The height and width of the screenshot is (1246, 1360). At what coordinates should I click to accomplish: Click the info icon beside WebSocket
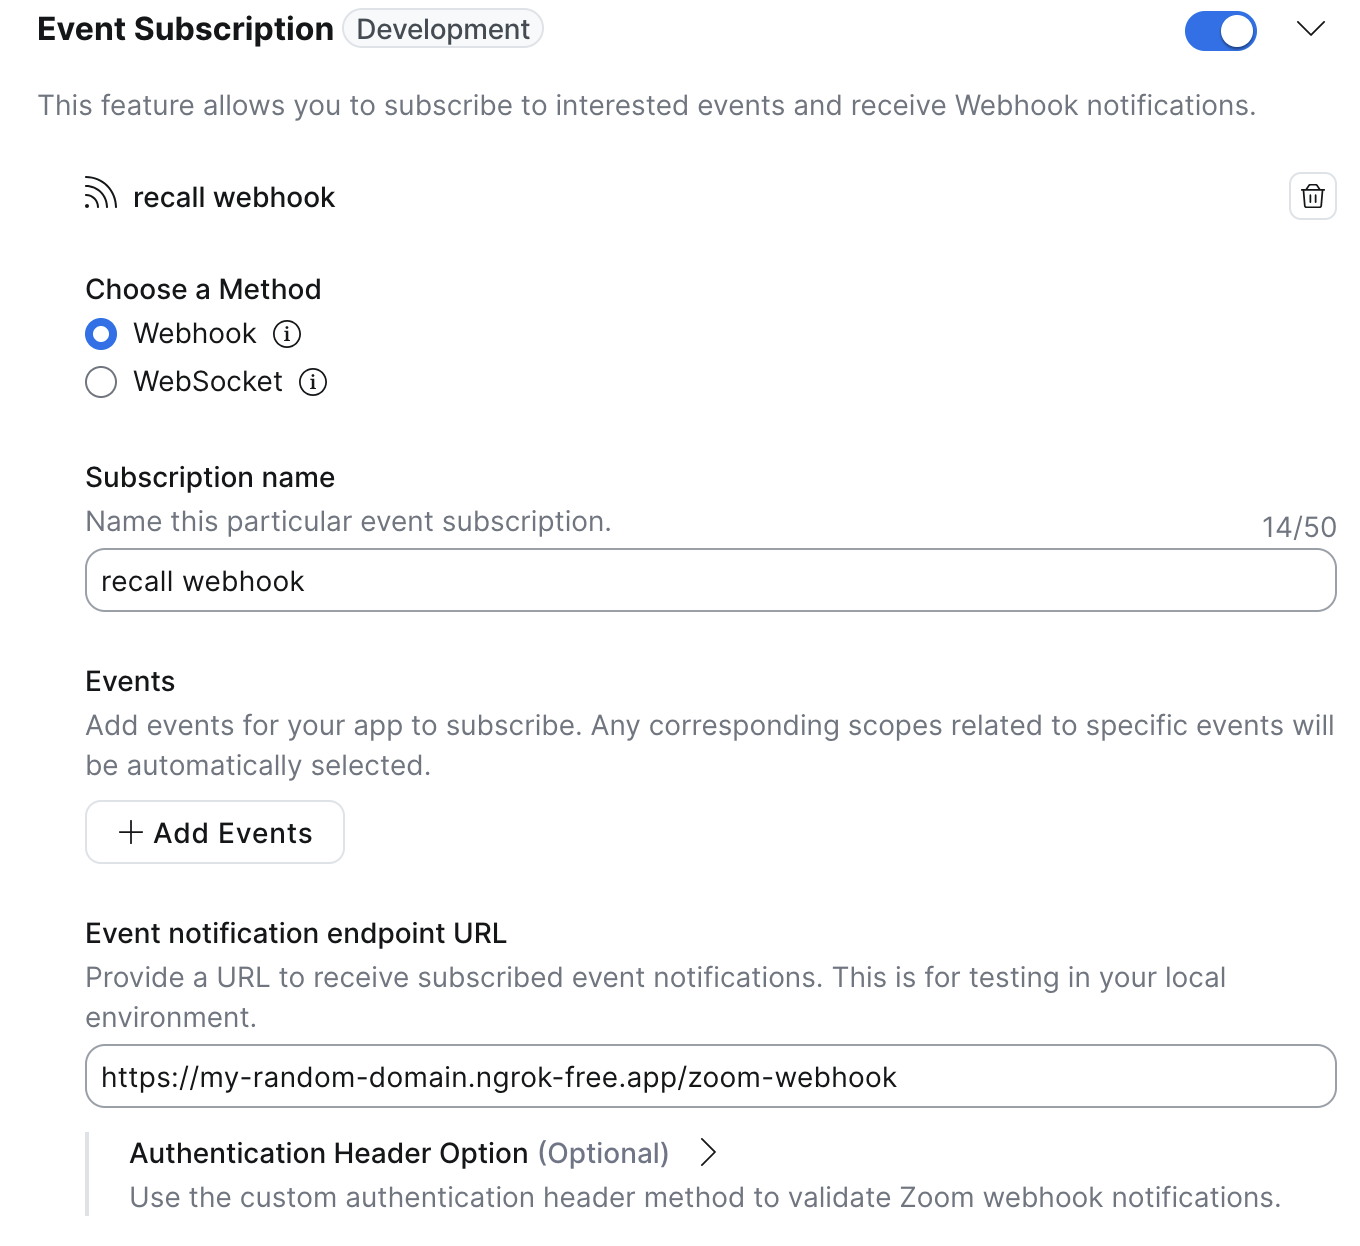pos(313,382)
